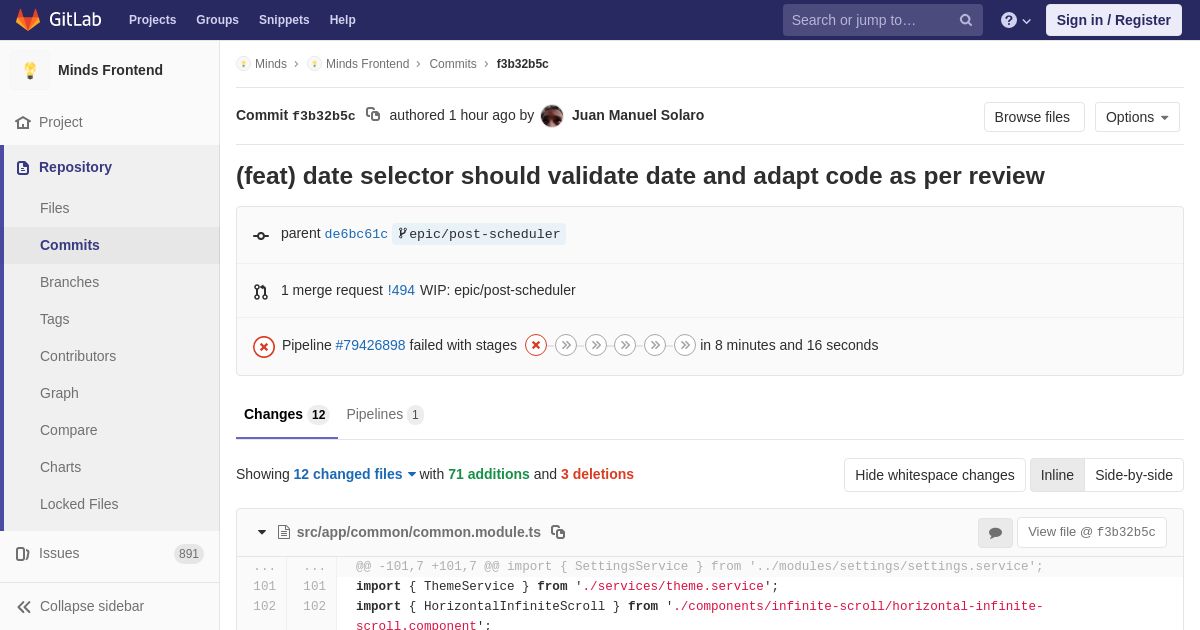This screenshot has width=1200, height=630.
Task: Toggle comments with the speech bubble button
Action: coord(995,533)
